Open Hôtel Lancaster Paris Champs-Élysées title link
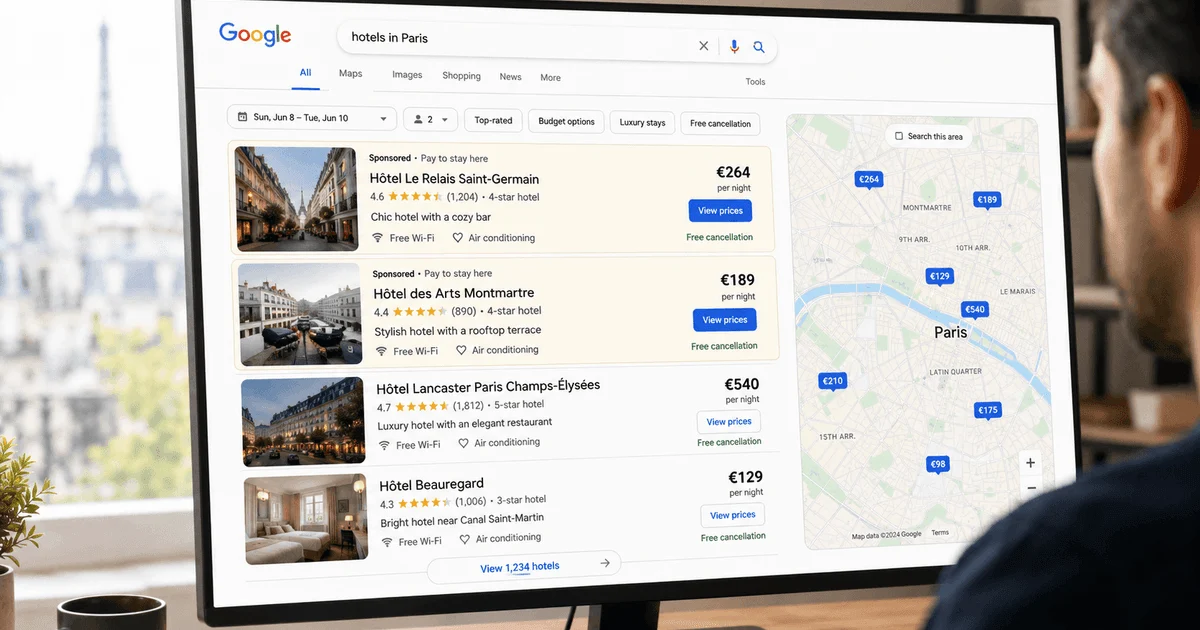The image size is (1200, 630). [x=488, y=387]
